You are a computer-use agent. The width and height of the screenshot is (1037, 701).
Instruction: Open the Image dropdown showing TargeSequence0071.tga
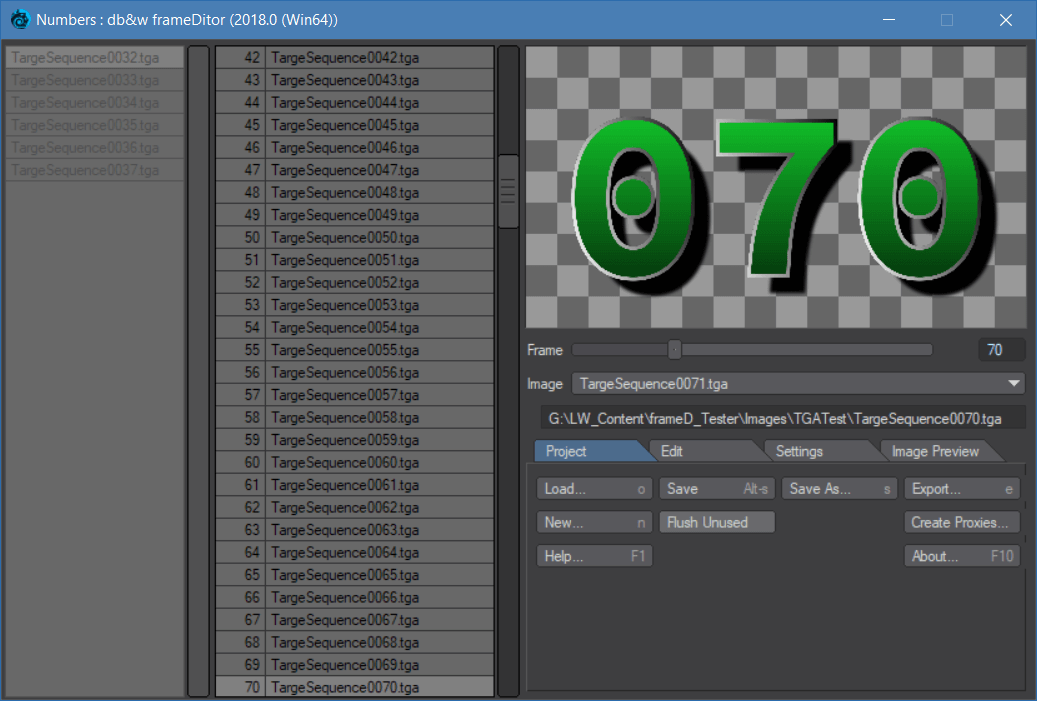(798, 384)
